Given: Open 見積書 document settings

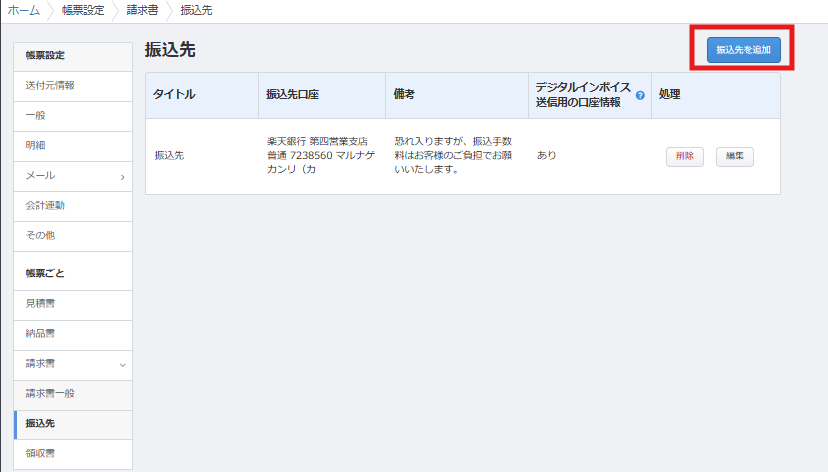Looking at the screenshot, I should (x=40, y=303).
